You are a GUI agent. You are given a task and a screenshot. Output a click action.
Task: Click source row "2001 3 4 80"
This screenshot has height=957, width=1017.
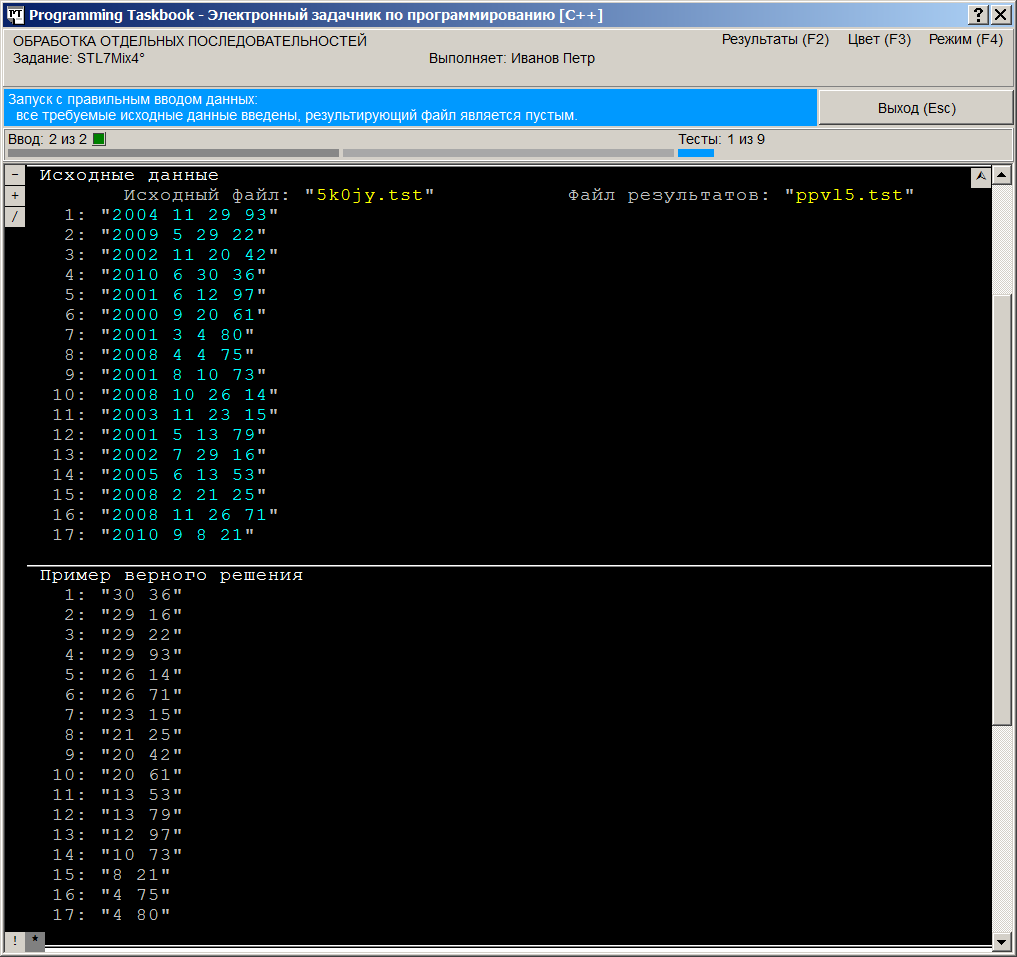[x=178, y=335]
